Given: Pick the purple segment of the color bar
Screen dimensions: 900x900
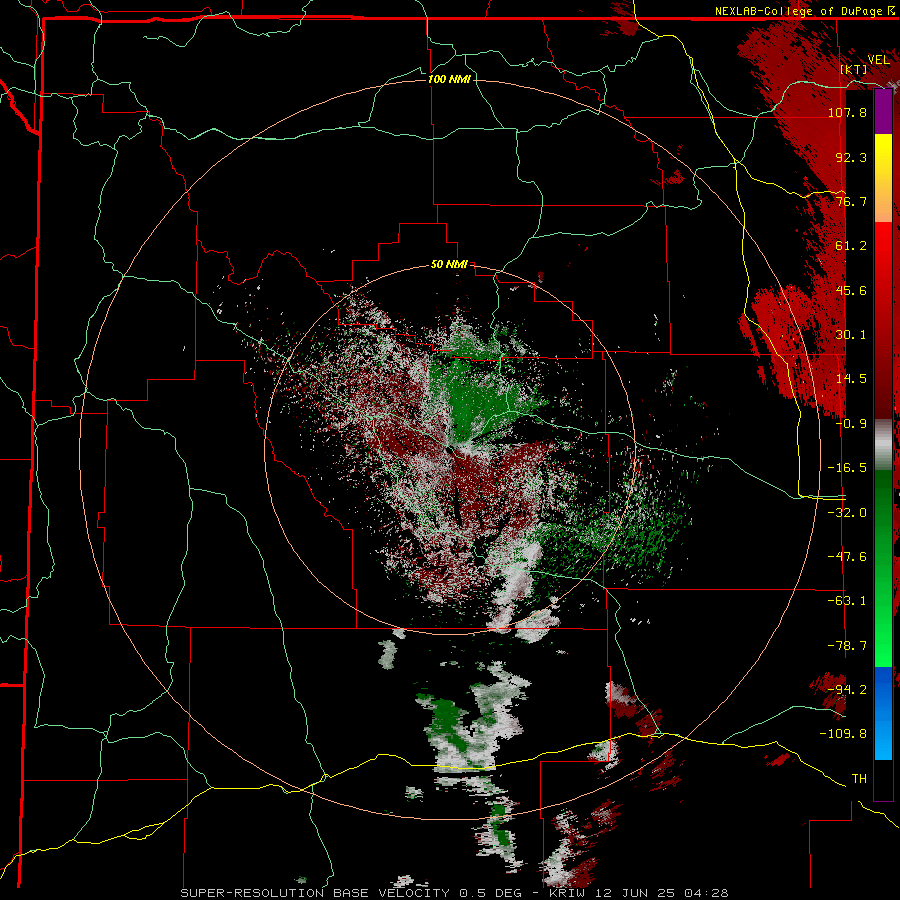Looking at the screenshot, I should pos(883,111).
